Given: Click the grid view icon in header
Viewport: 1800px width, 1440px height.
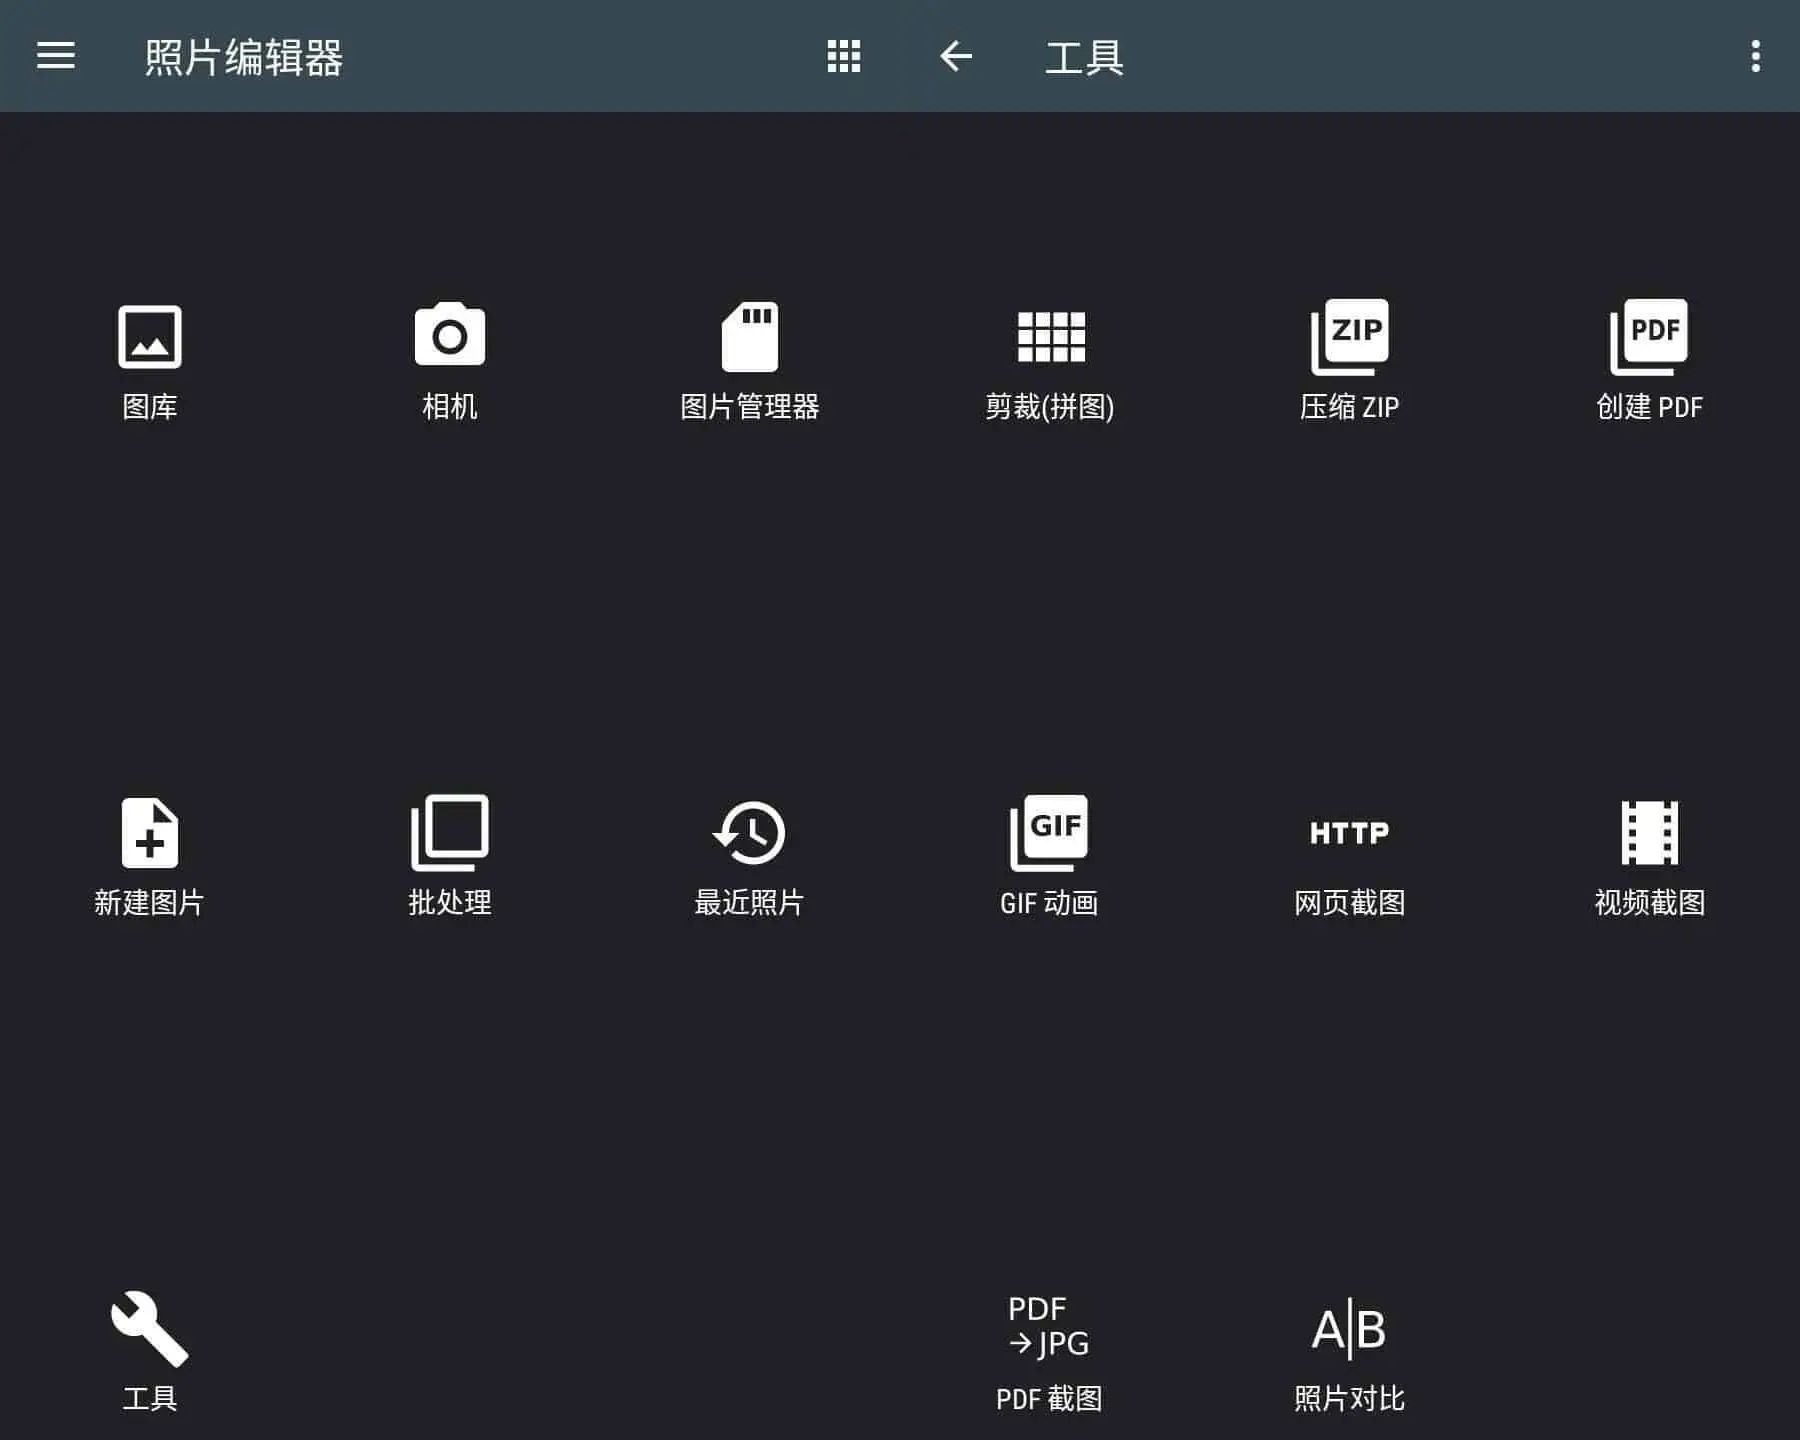Looking at the screenshot, I should point(844,56).
